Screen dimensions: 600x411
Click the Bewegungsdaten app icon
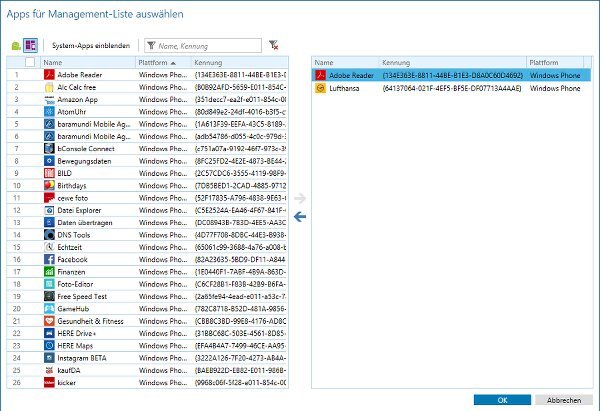coord(49,161)
